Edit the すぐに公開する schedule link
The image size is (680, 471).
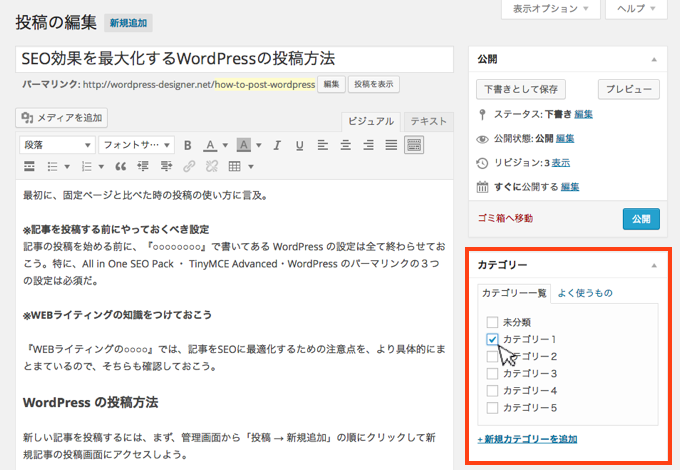[570, 187]
